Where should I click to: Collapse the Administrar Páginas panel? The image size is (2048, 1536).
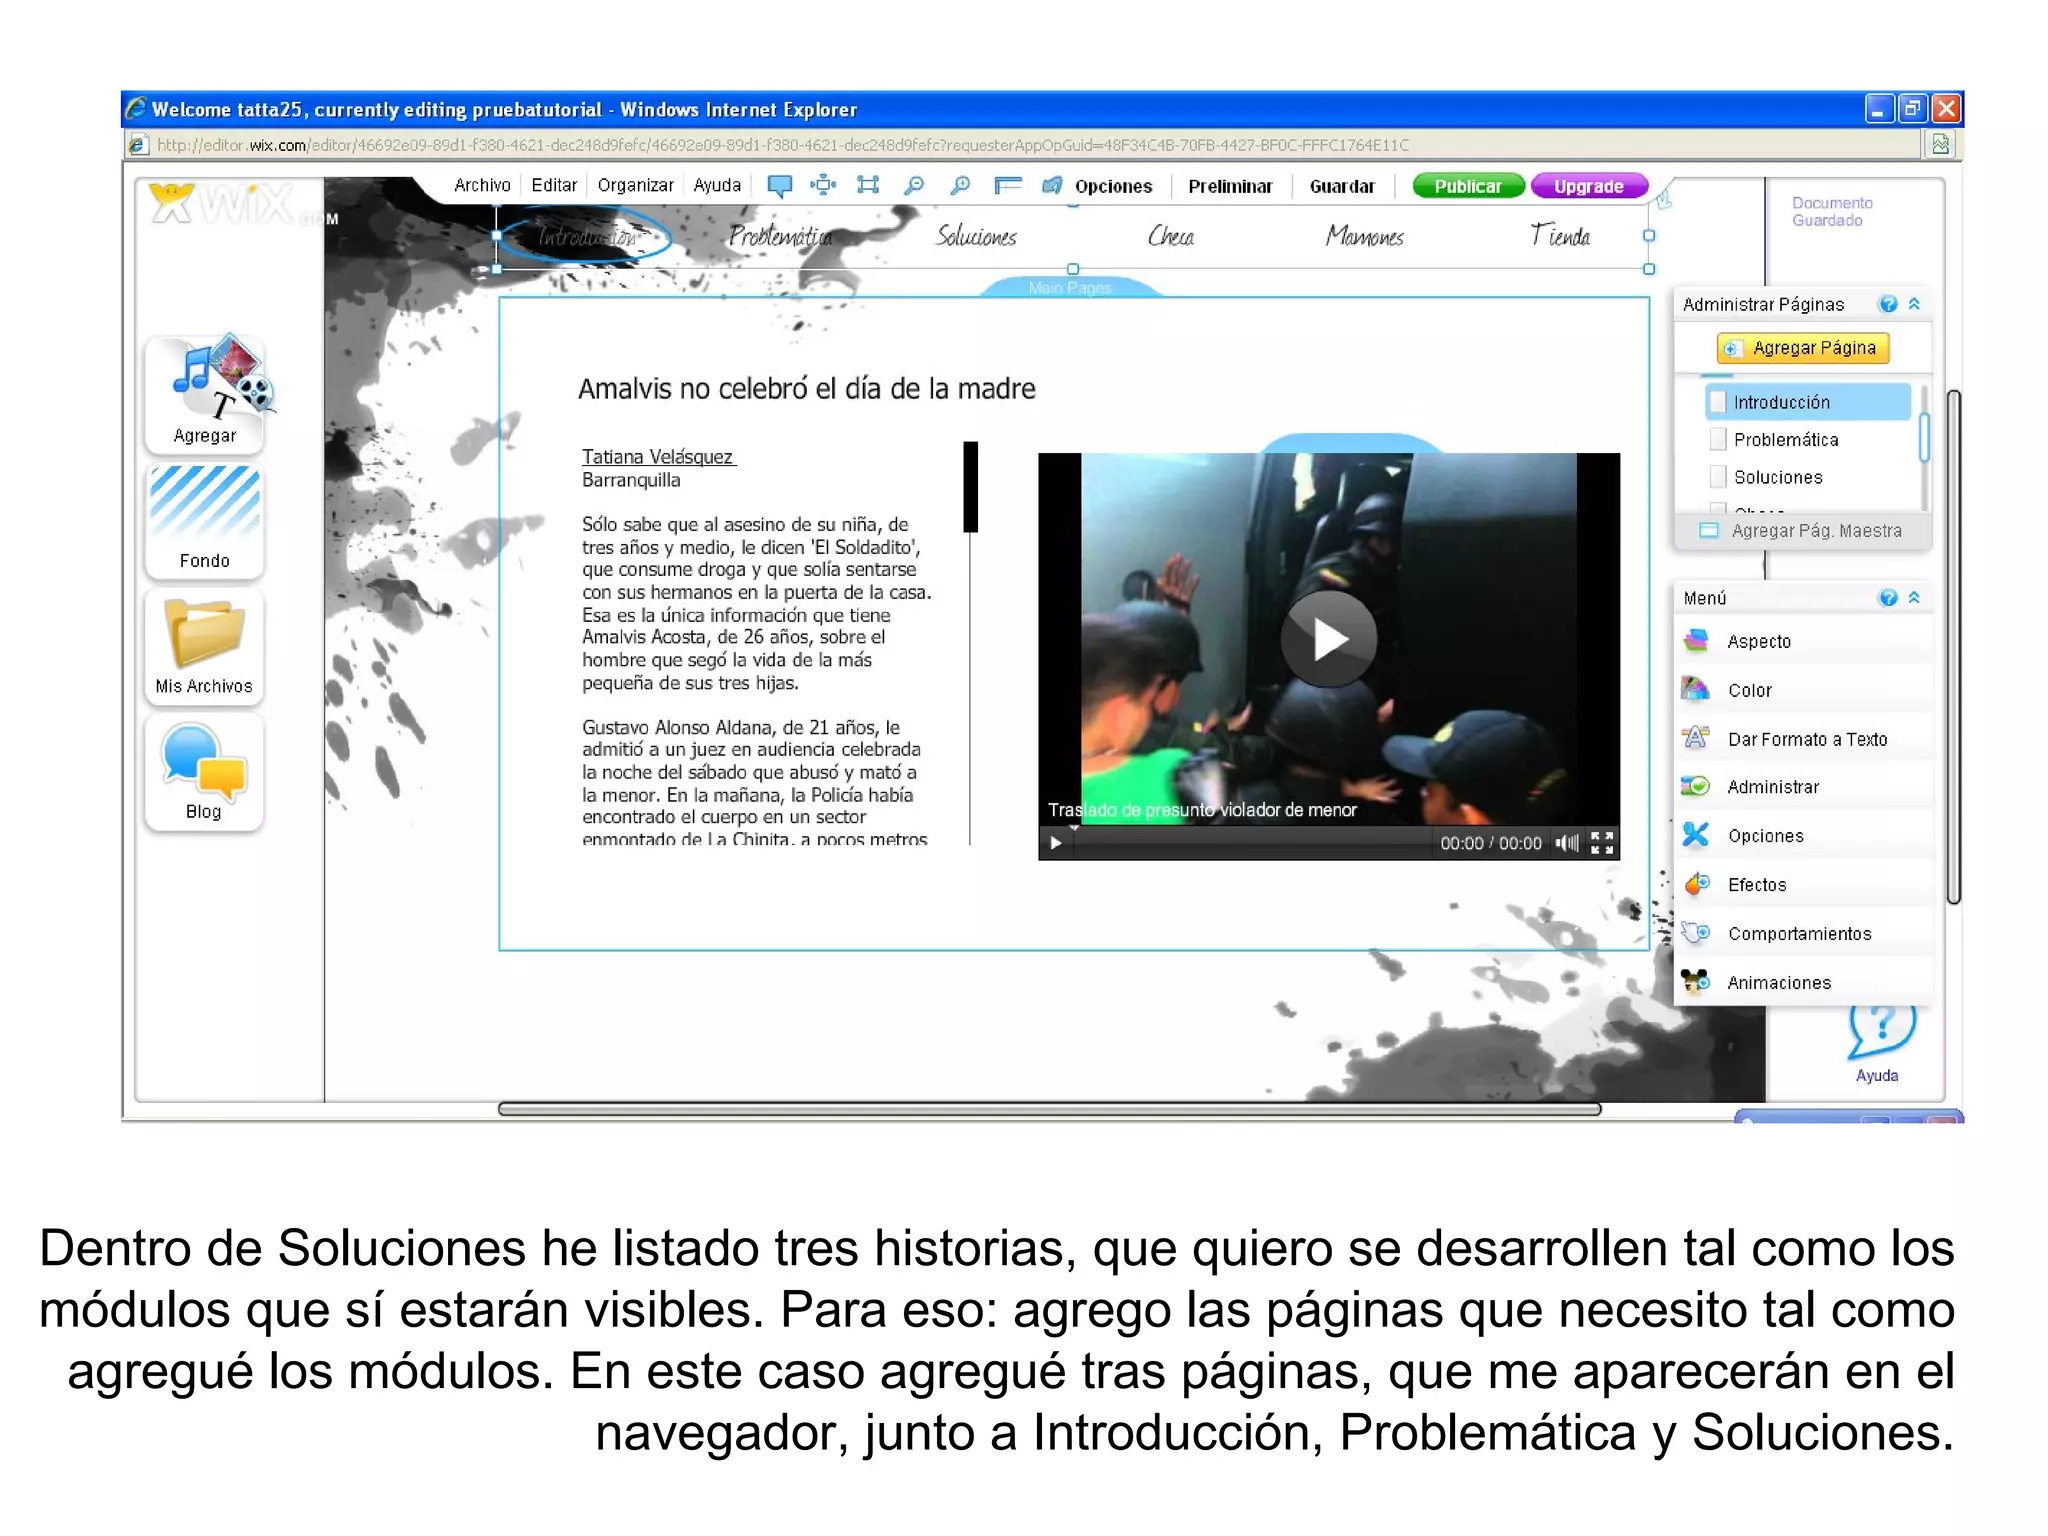pyautogui.click(x=1914, y=304)
